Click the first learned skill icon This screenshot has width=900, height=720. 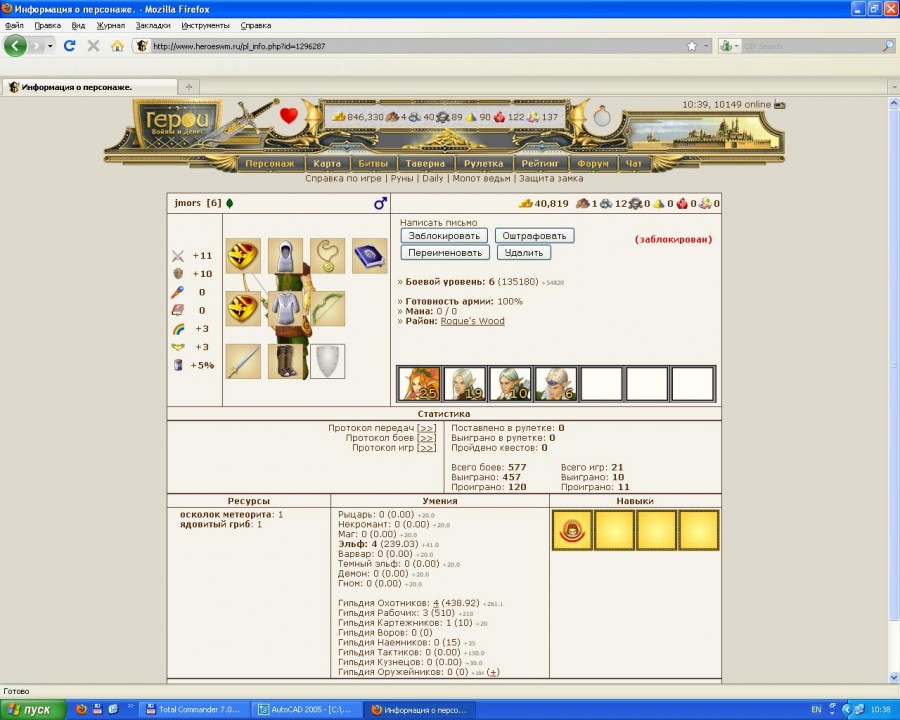tap(572, 530)
